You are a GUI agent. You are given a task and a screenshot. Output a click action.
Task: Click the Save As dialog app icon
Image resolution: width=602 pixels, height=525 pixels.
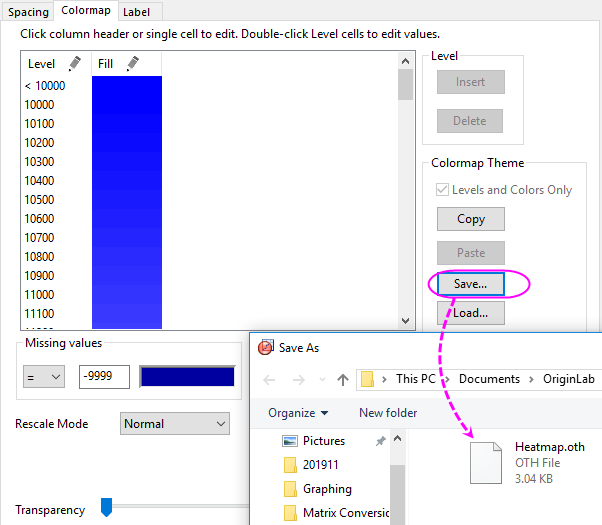tap(265, 348)
